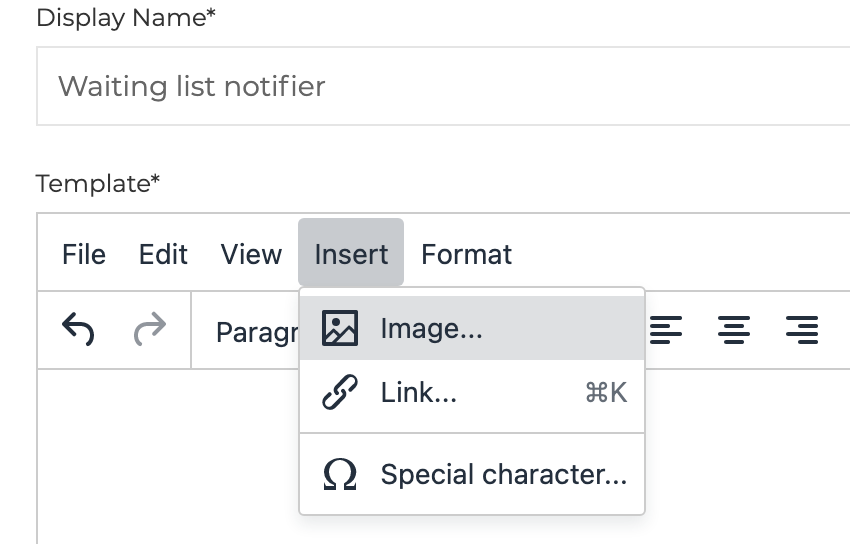Click the Template* field label

(98, 184)
